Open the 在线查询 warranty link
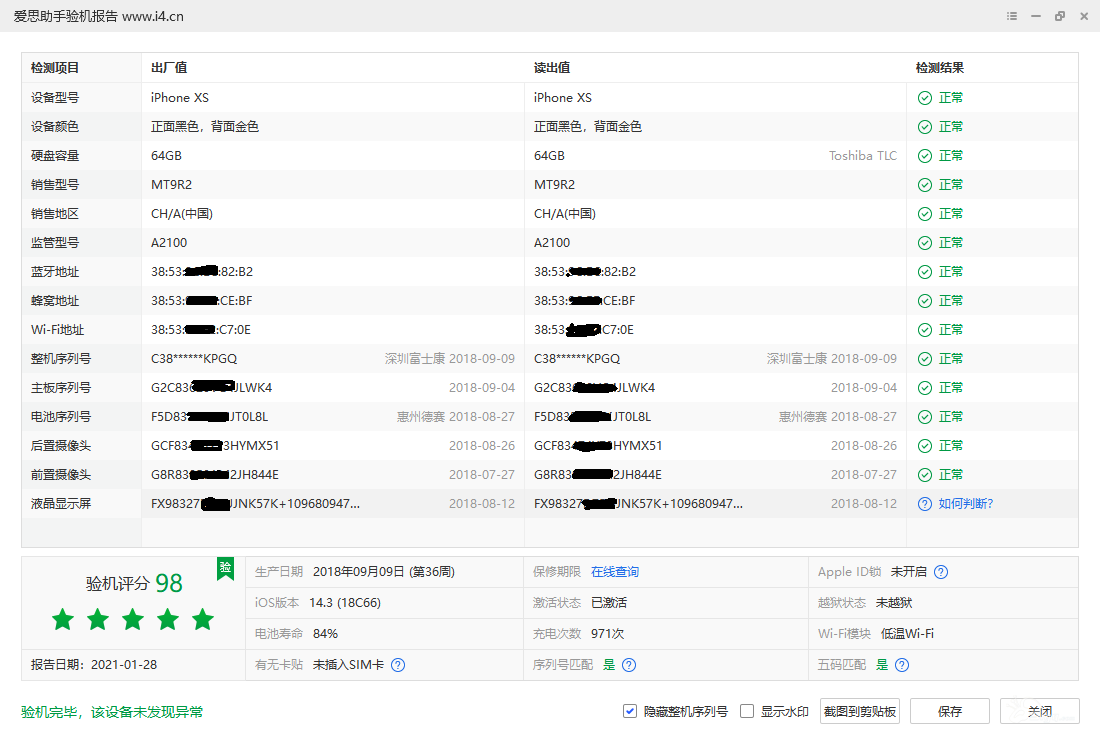Screen dimensions: 1100x749 [615, 572]
